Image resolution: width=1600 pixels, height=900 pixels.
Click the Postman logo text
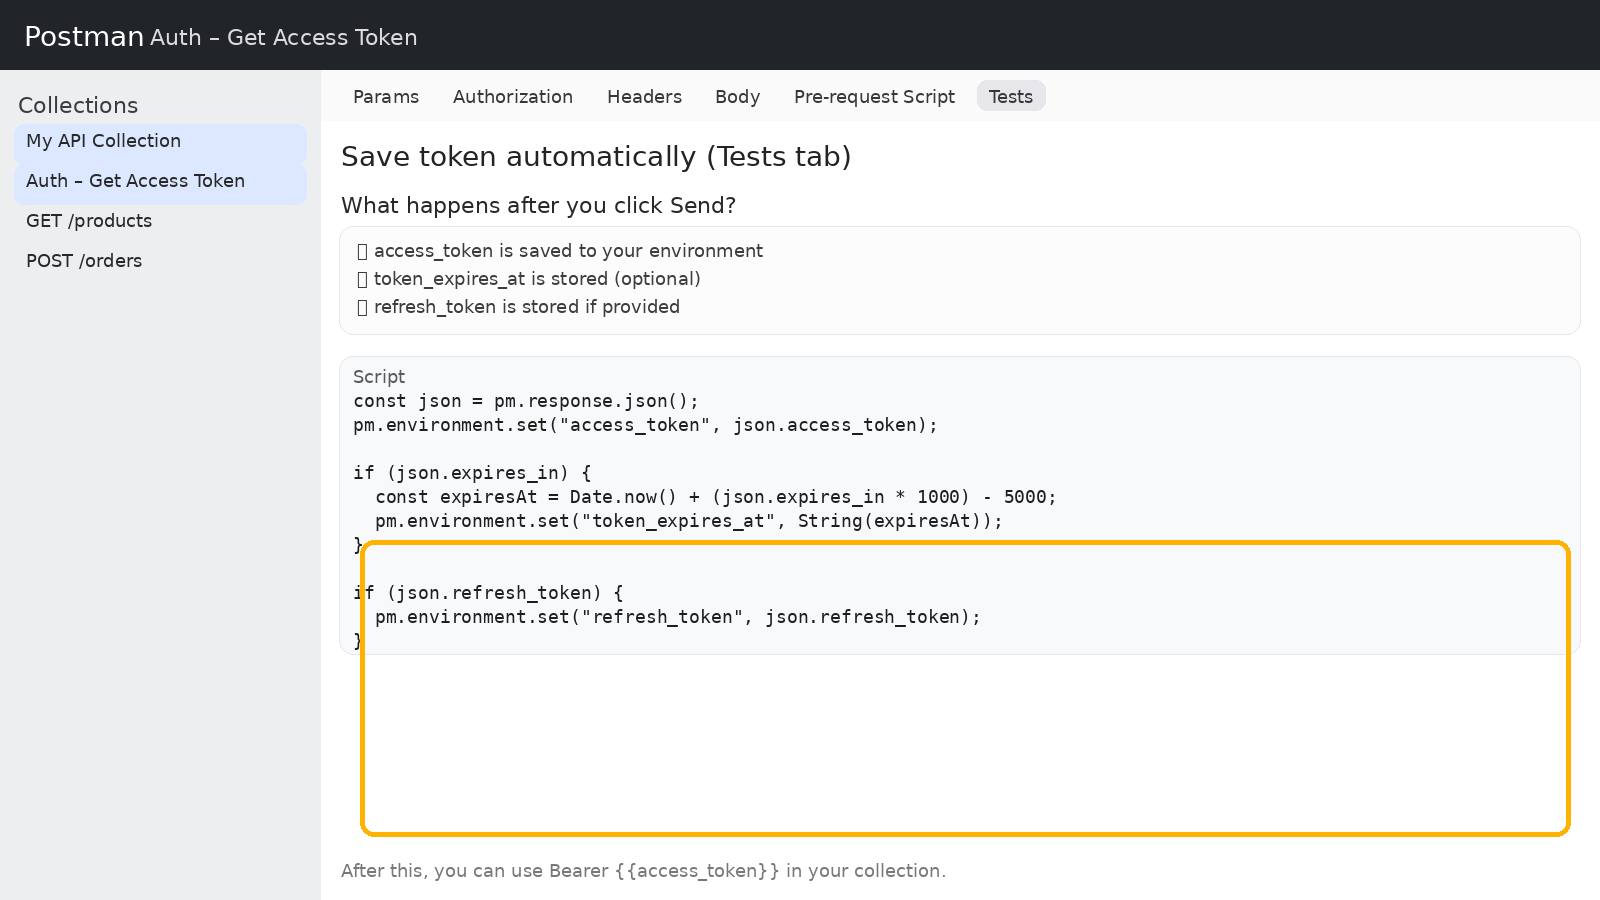pos(84,37)
